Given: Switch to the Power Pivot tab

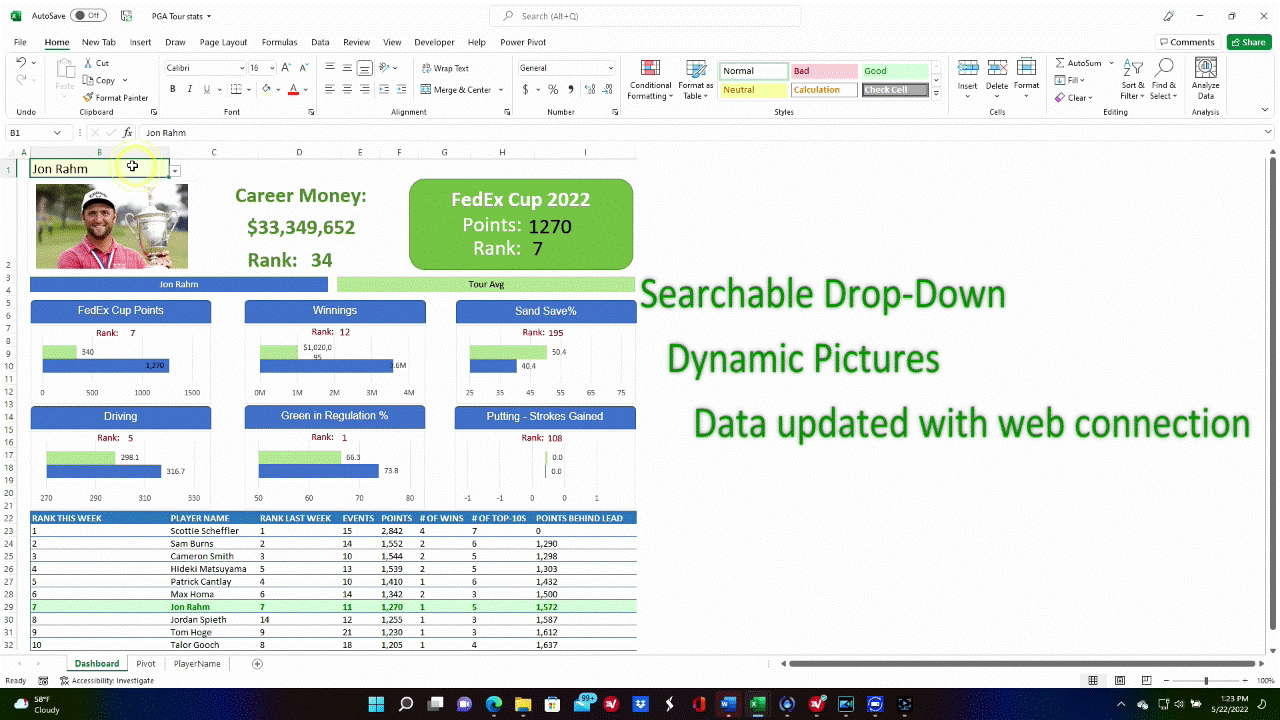Looking at the screenshot, I should point(523,42).
